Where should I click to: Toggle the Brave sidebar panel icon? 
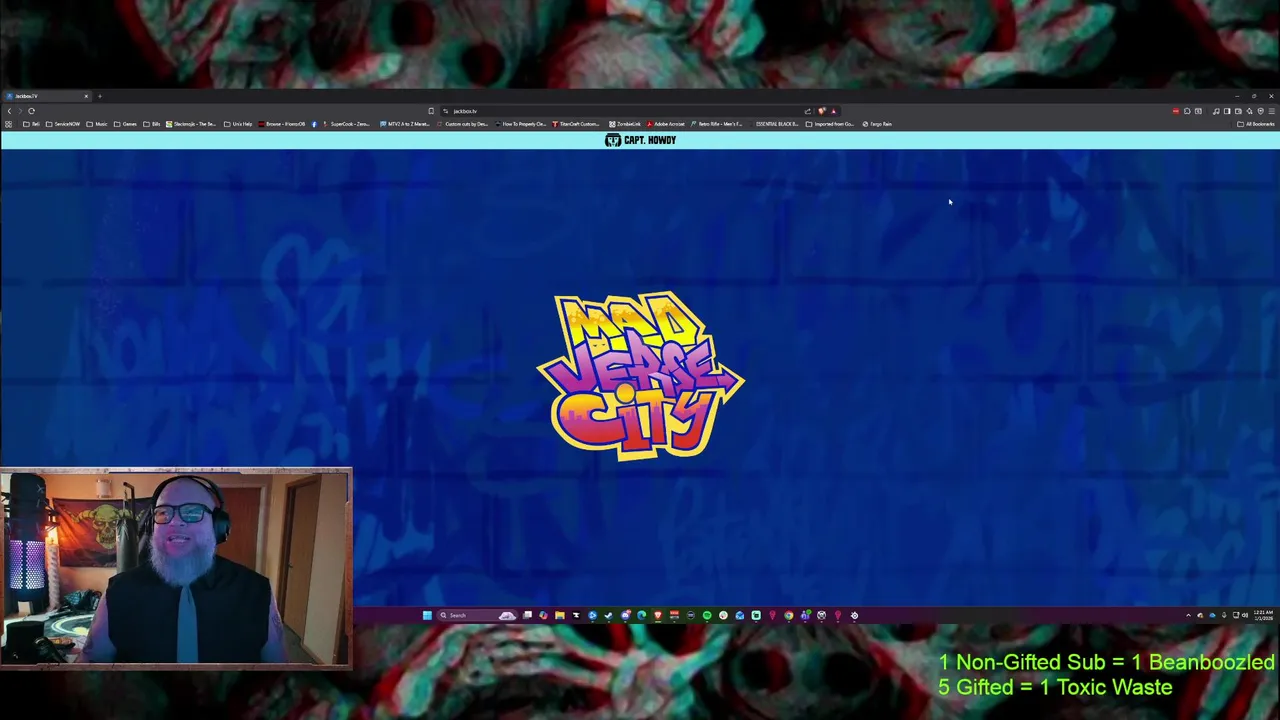[x=1227, y=111]
